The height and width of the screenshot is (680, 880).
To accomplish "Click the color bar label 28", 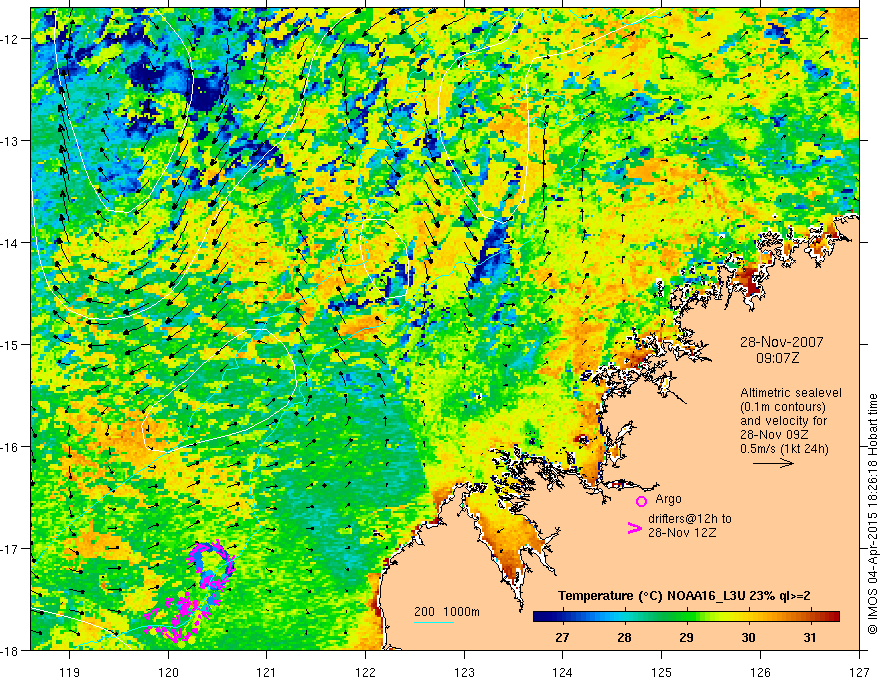I will [x=624, y=637].
